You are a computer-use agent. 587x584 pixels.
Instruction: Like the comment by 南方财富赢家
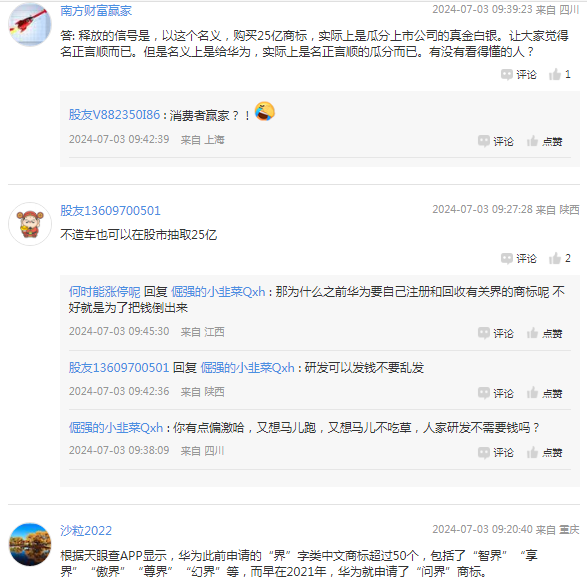click(559, 74)
